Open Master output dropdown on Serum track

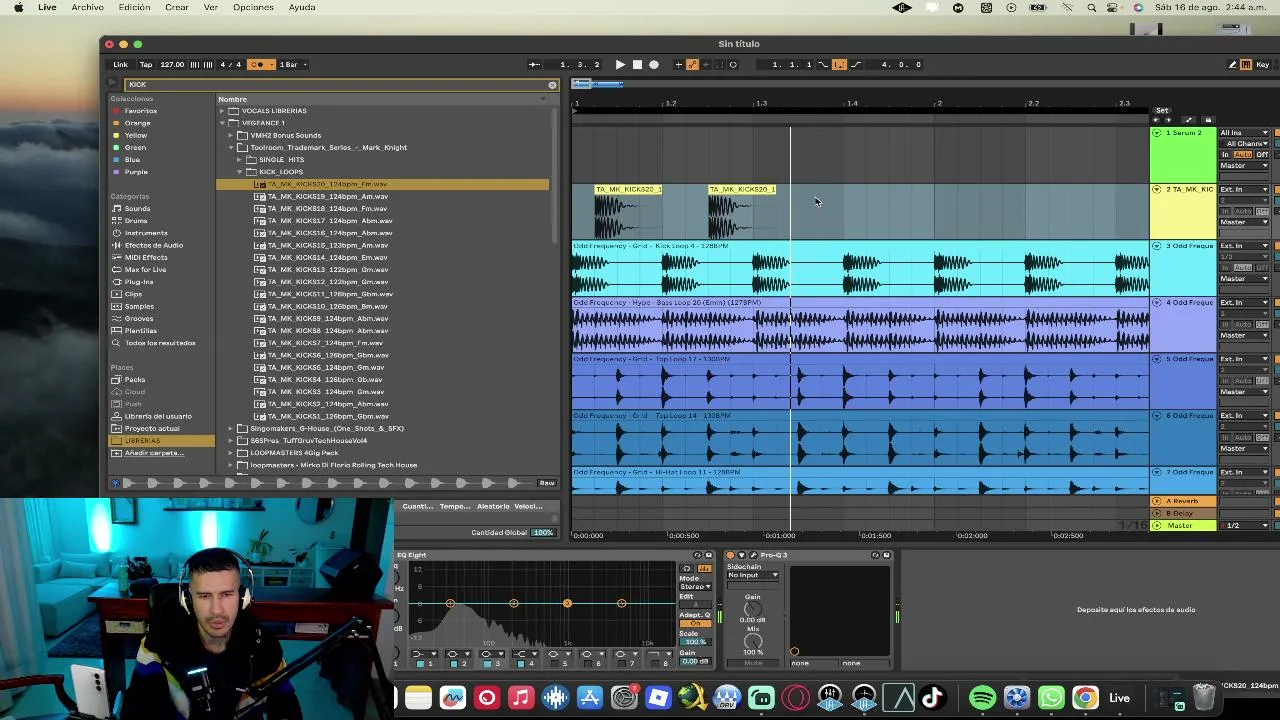(x=1244, y=166)
